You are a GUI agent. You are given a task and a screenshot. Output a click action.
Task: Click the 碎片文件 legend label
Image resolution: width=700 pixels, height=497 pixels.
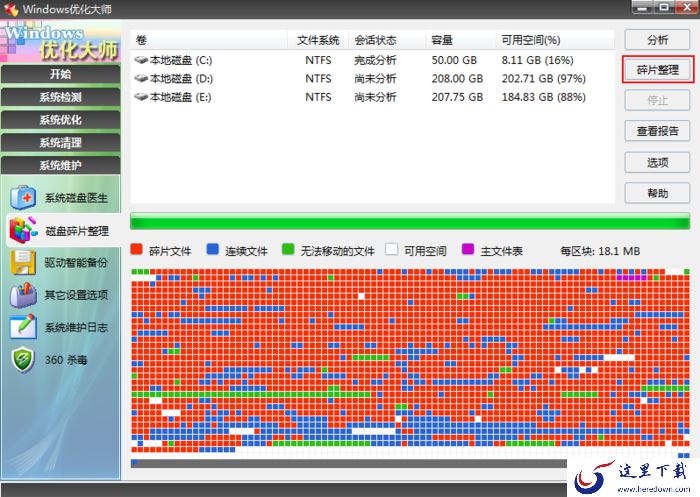[x=170, y=251]
